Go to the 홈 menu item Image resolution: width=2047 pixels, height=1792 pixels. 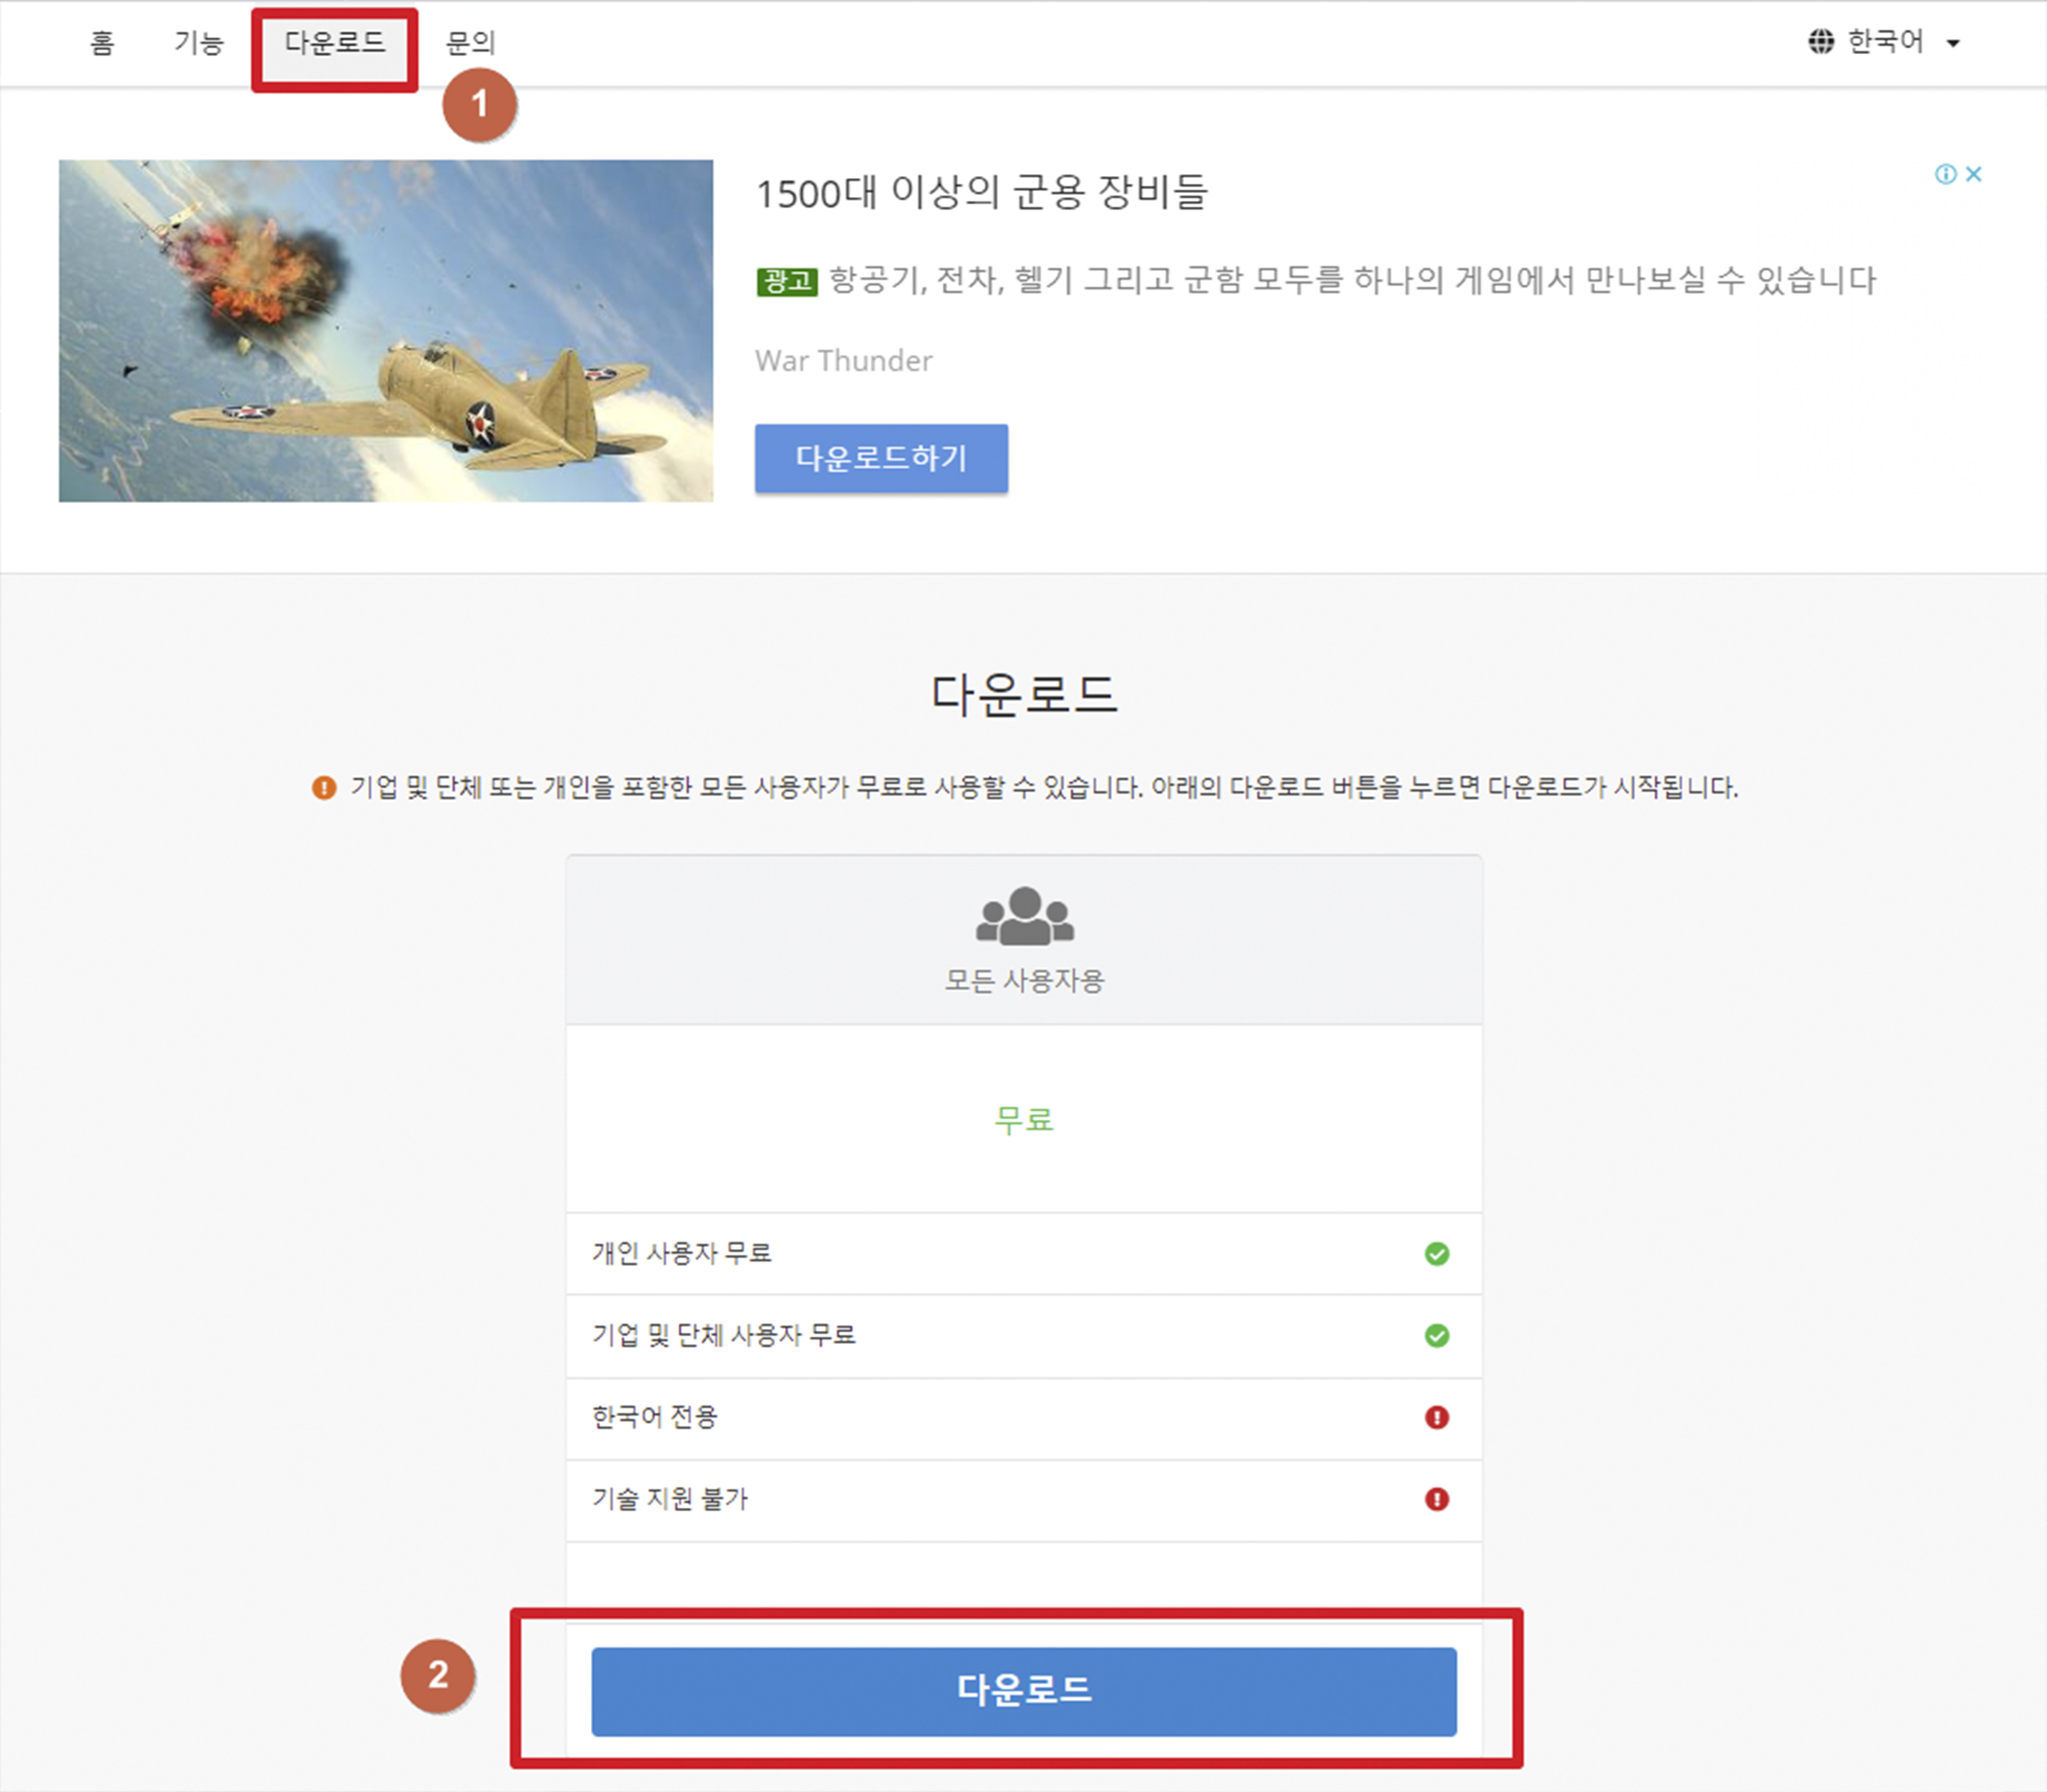pyautogui.click(x=102, y=43)
